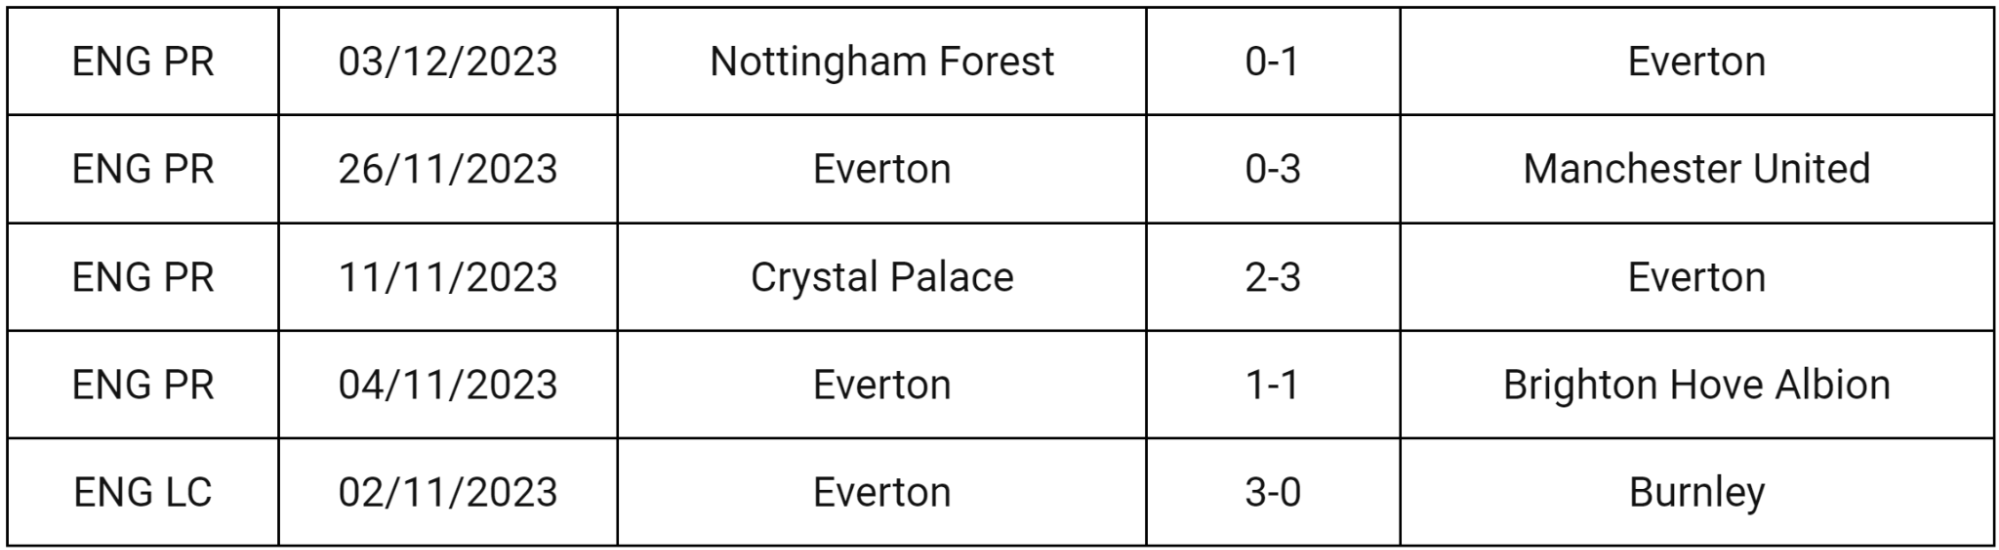Click Everton home team against Burnley

pos(881,492)
